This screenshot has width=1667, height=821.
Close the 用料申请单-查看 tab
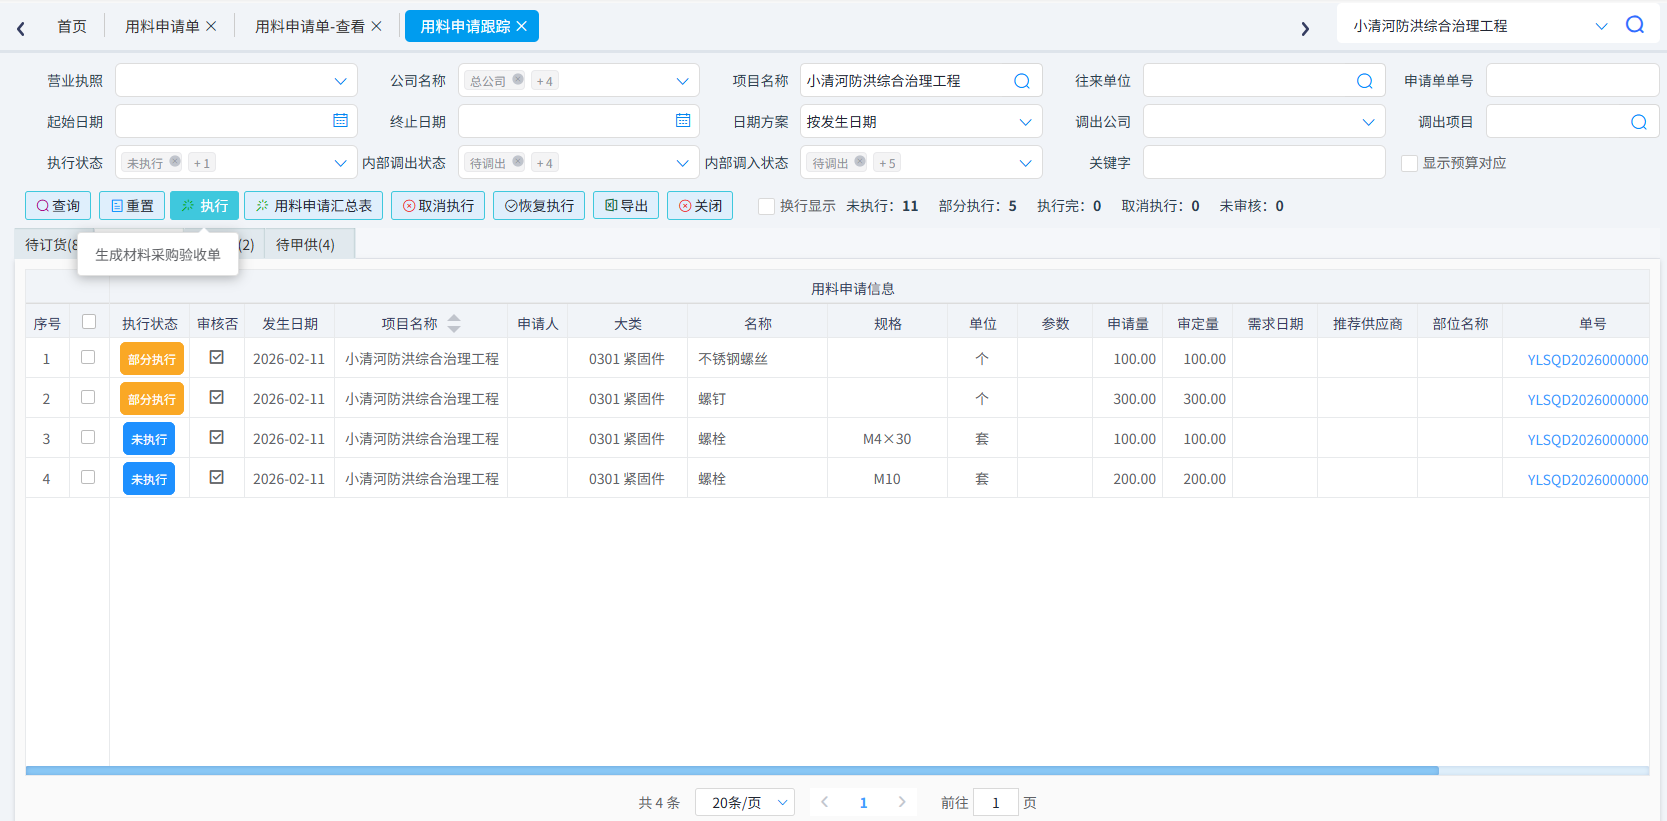377,26
